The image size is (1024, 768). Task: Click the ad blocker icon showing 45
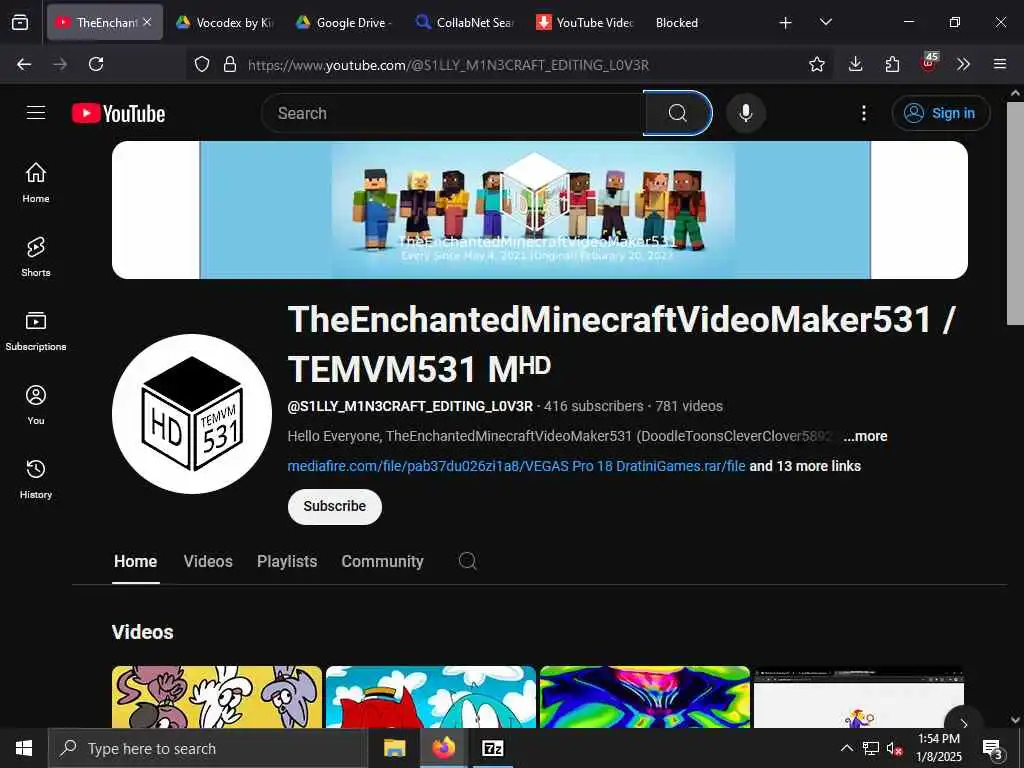929,63
